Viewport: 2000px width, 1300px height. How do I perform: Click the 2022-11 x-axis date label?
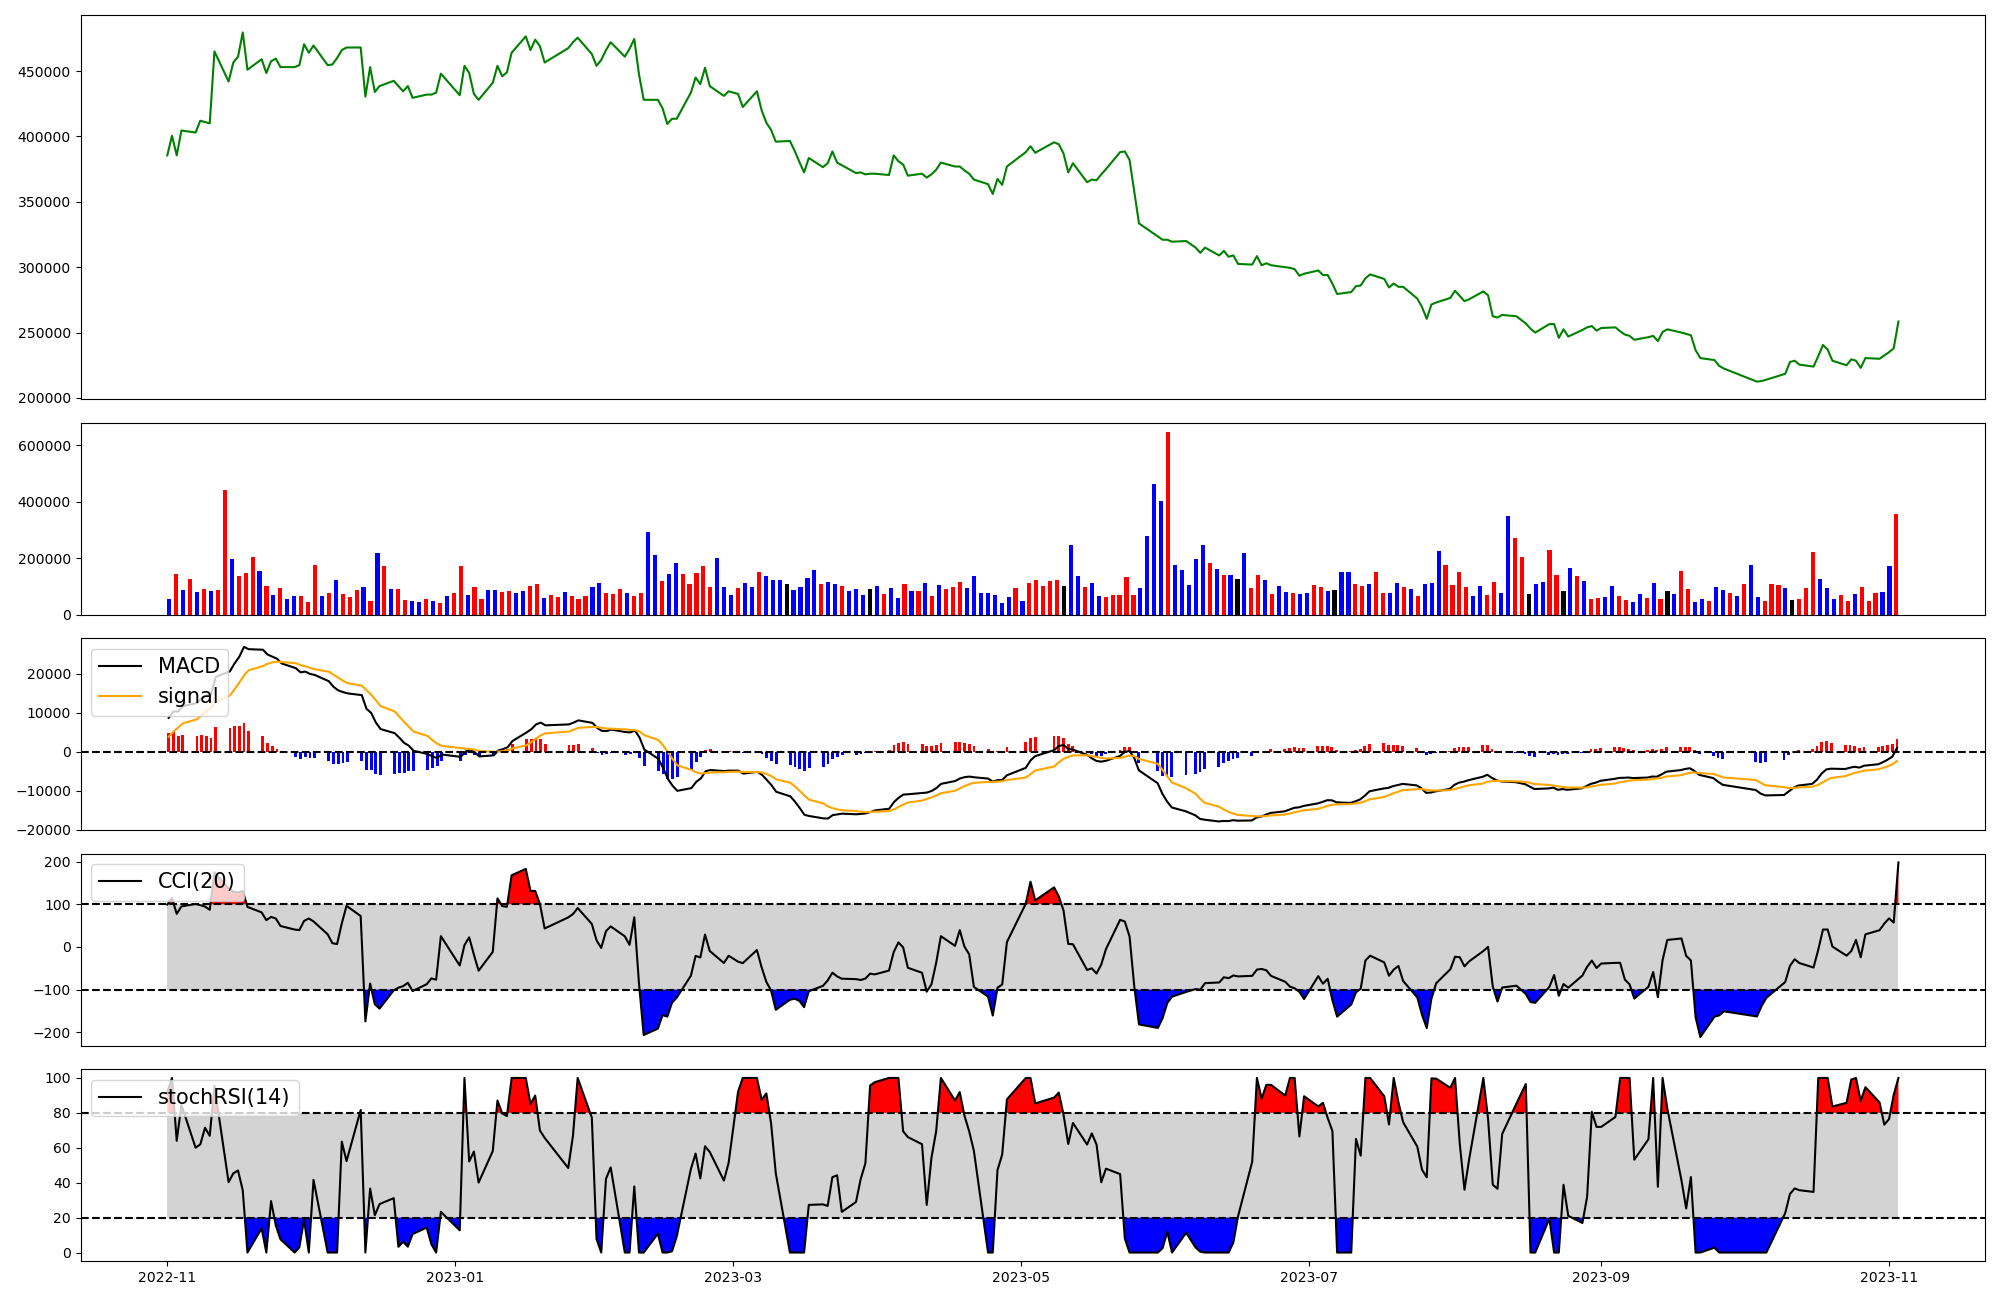(x=167, y=1277)
